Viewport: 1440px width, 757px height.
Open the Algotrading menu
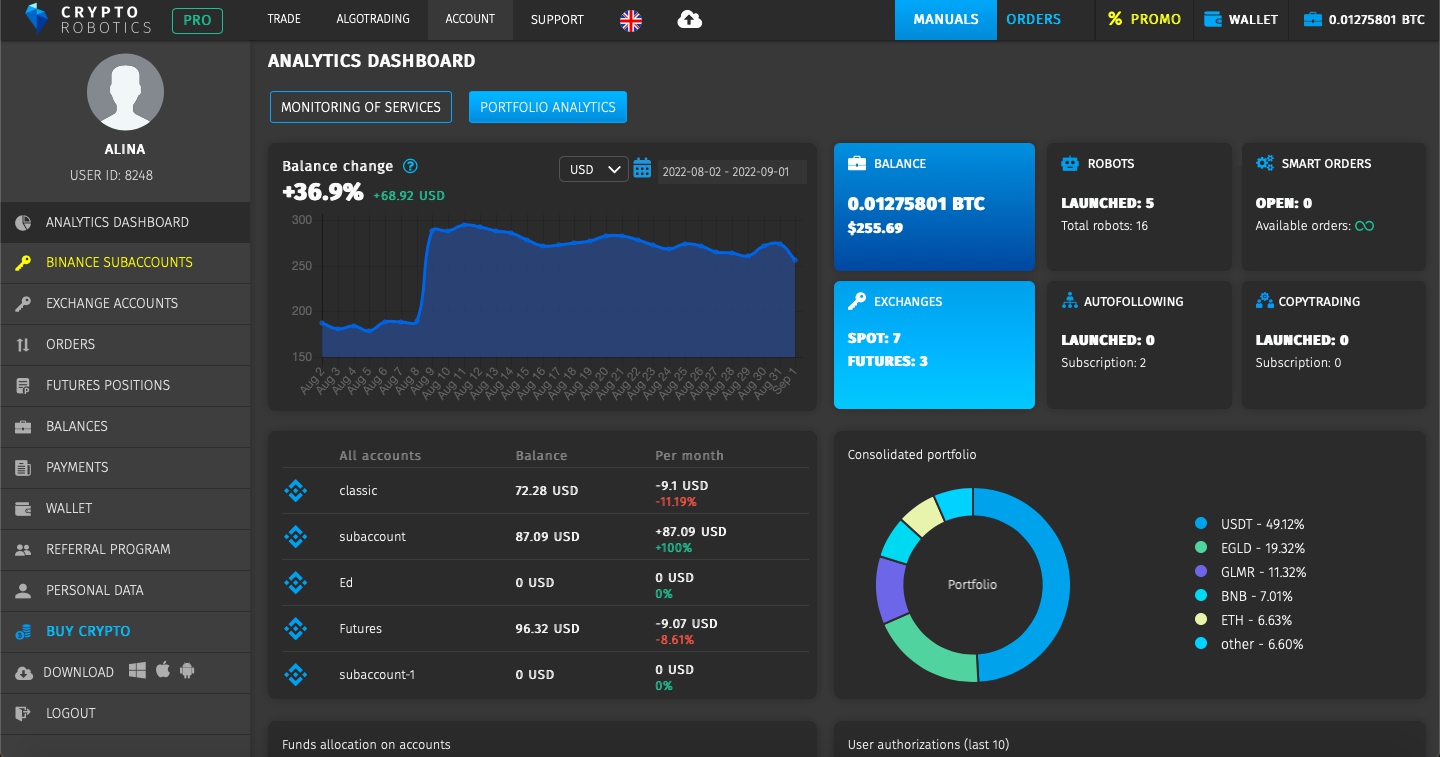pyautogui.click(x=373, y=19)
